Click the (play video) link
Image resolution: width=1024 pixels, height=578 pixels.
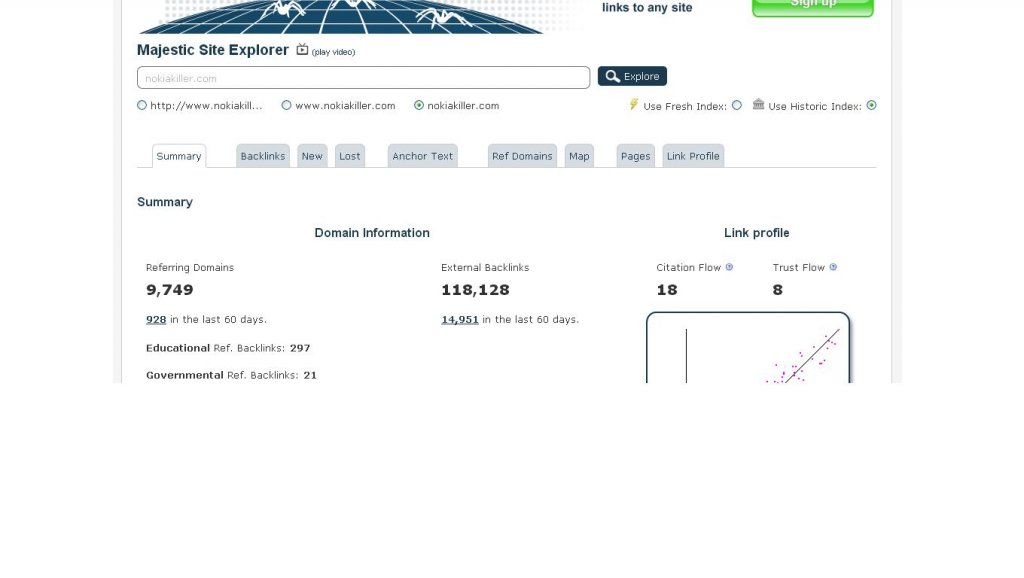(x=333, y=52)
